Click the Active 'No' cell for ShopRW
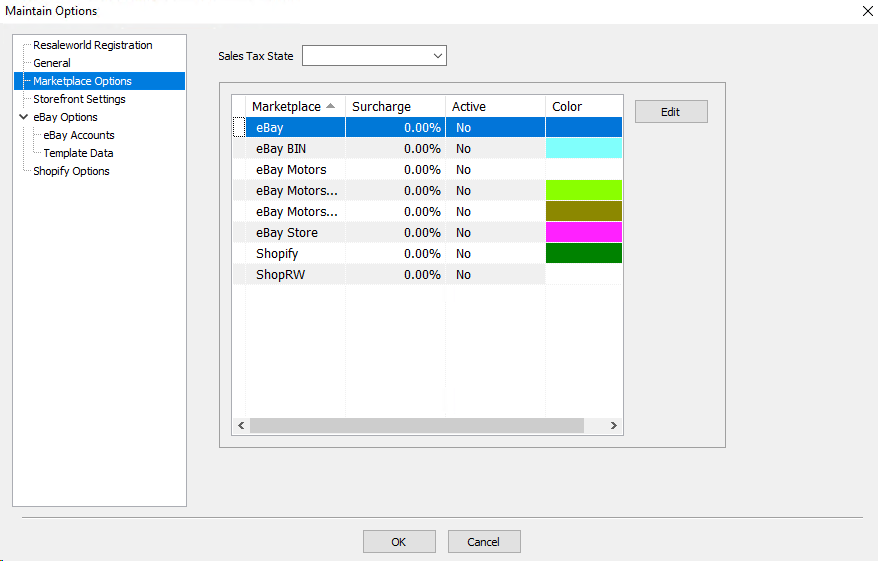The image size is (878, 561). (496, 274)
